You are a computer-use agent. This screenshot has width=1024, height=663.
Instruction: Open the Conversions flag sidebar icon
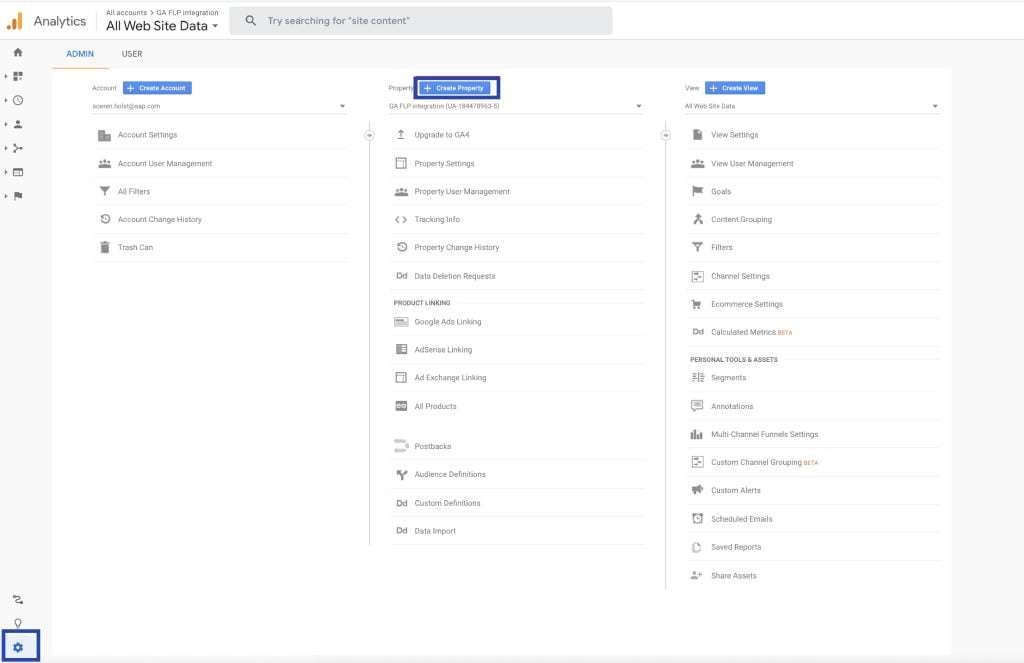click(x=18, y=196)
